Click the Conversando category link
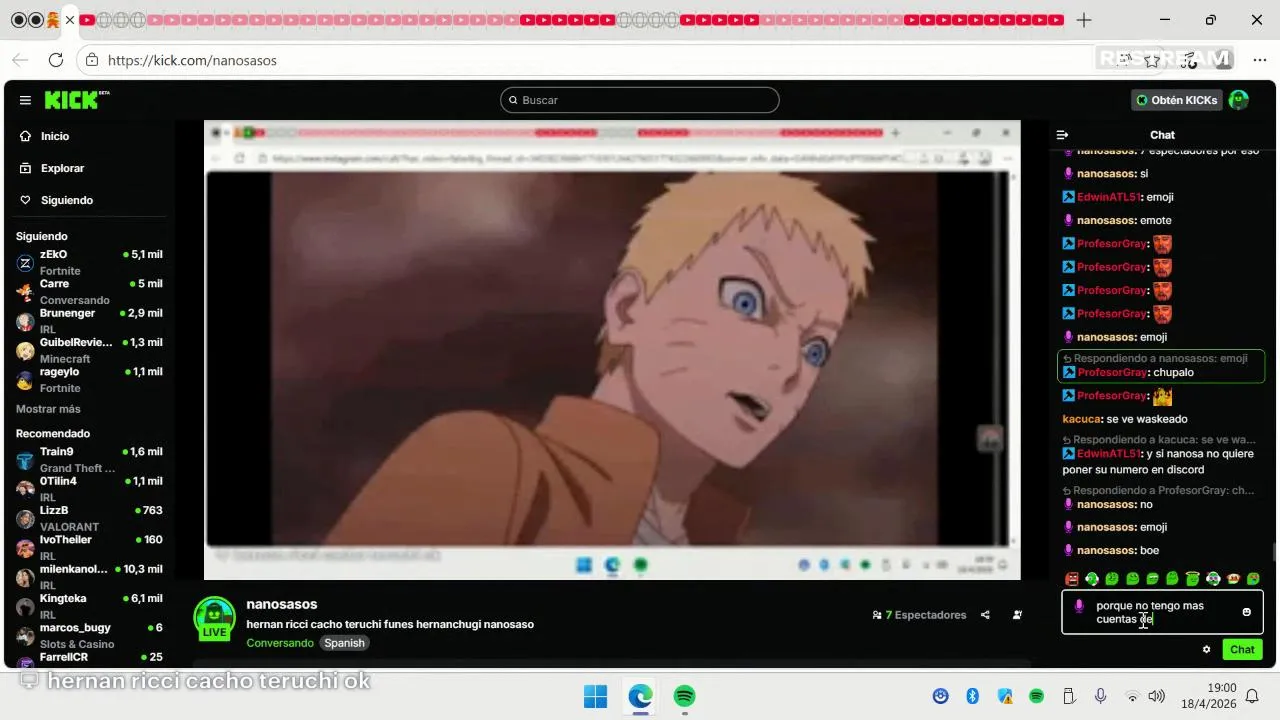The width and height of the screenshot is (1280, 720). point(280,643)
